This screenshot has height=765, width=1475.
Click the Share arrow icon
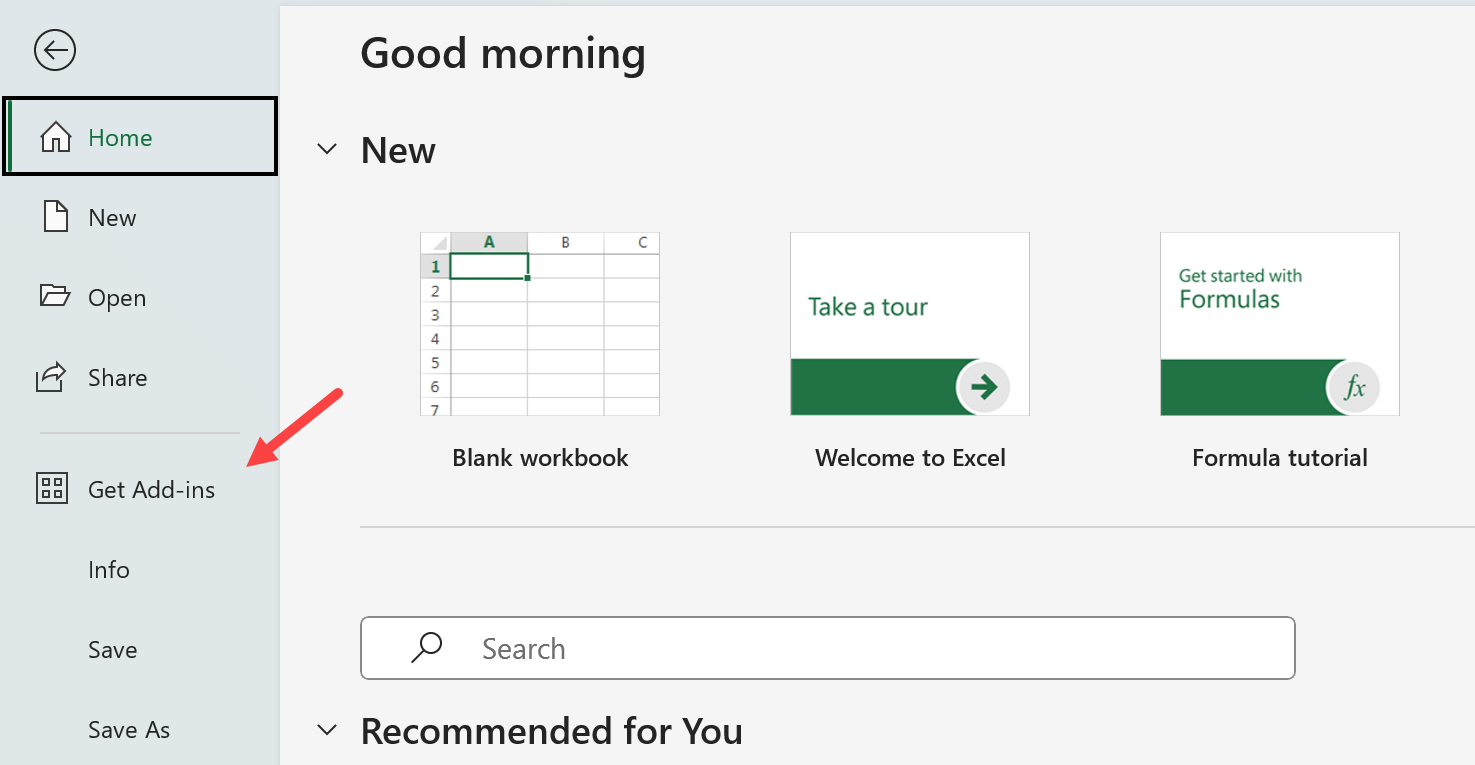click(51, 377)
